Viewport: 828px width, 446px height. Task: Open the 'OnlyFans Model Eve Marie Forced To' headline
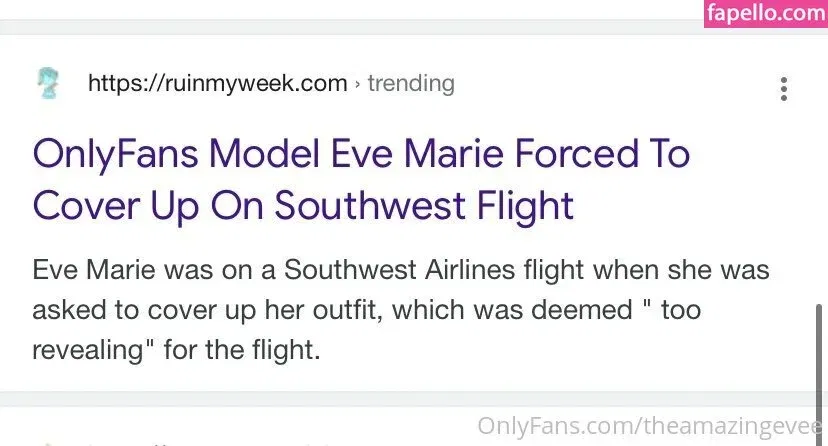361,154
